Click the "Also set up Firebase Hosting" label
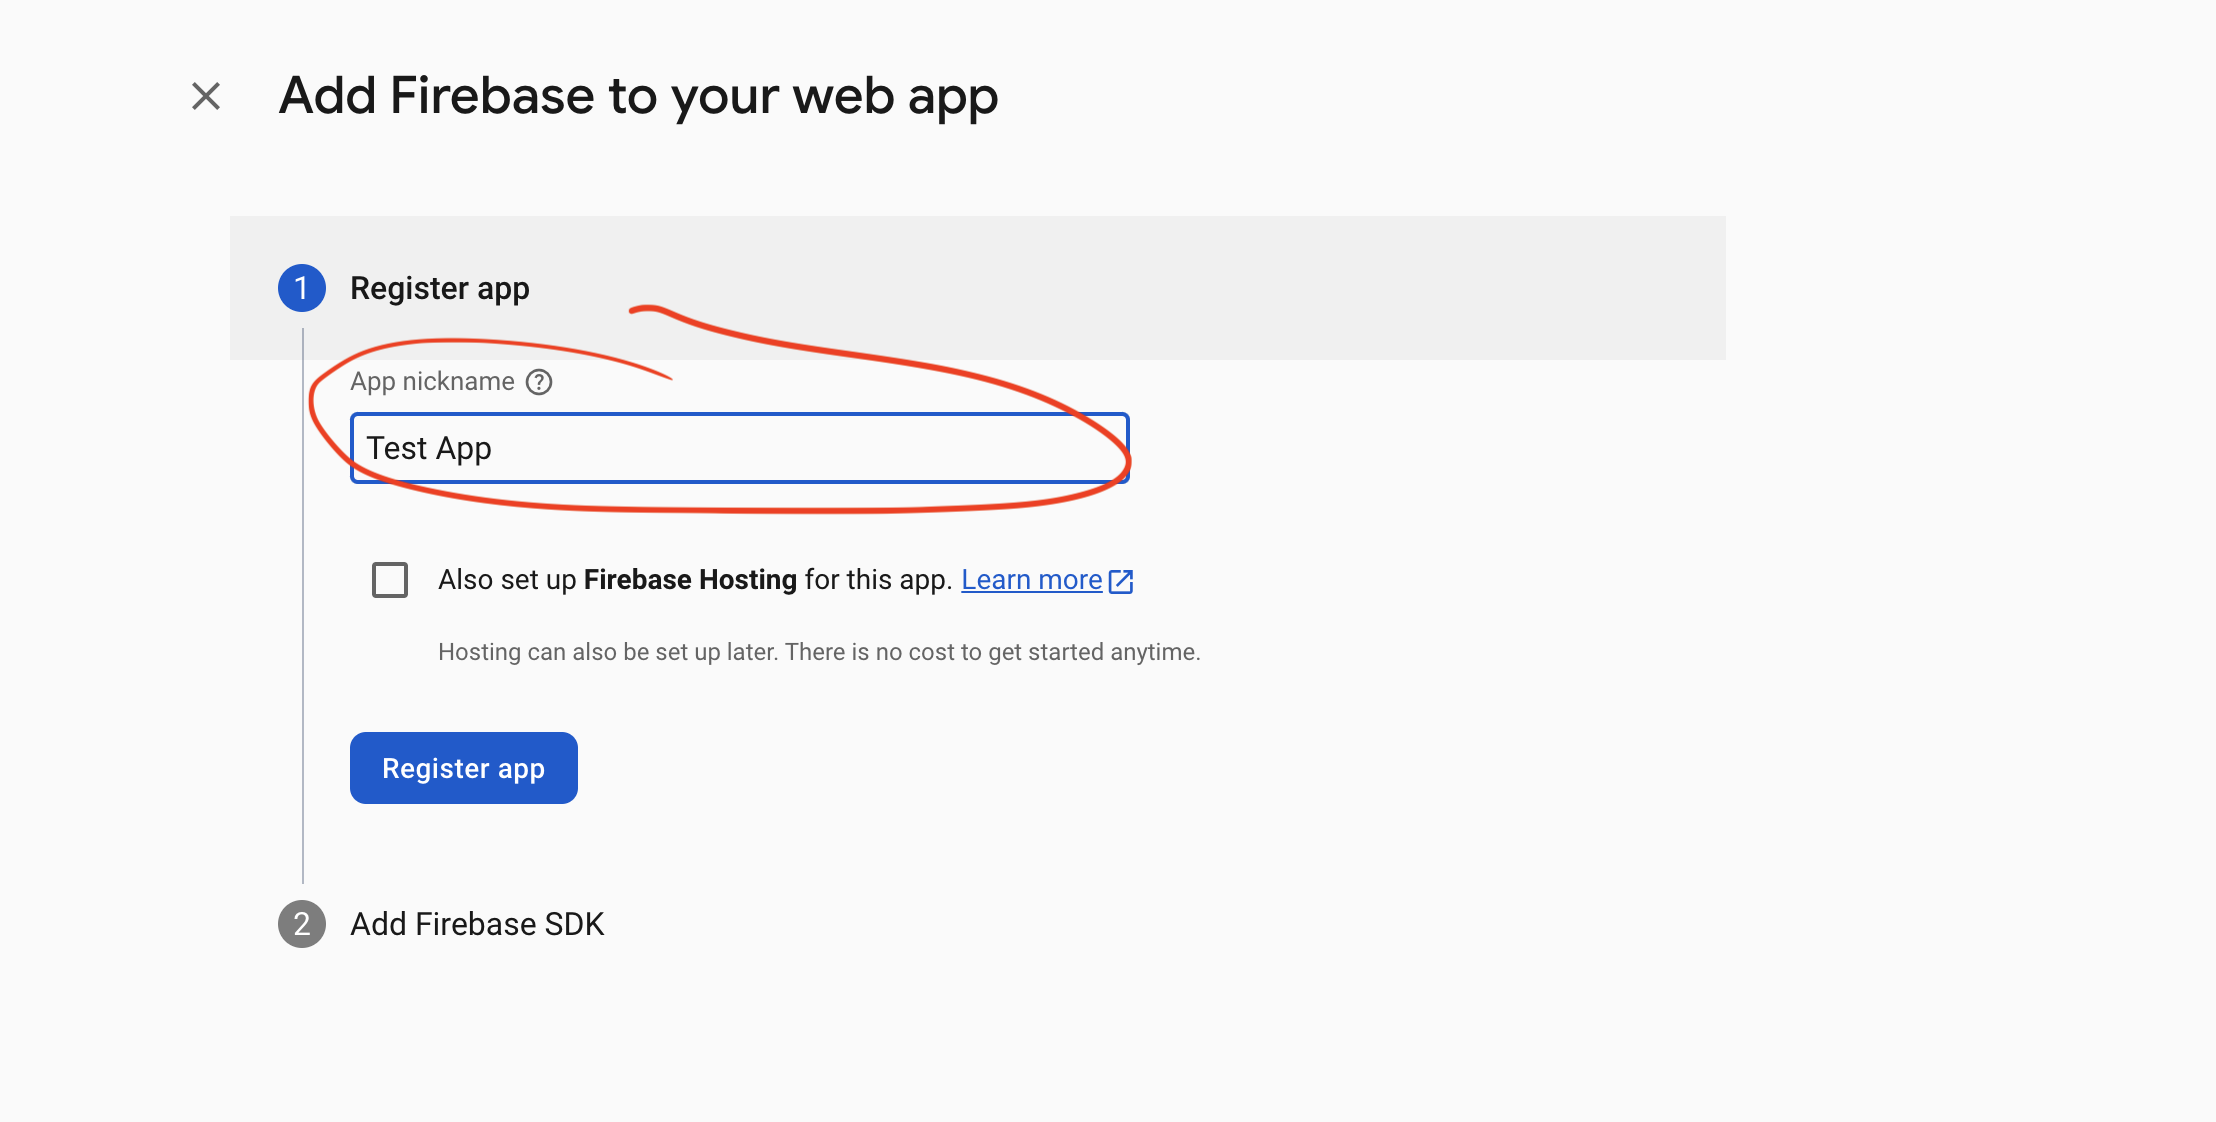Viewport: 2216px width, 1122px height. [x=508, y=580]
